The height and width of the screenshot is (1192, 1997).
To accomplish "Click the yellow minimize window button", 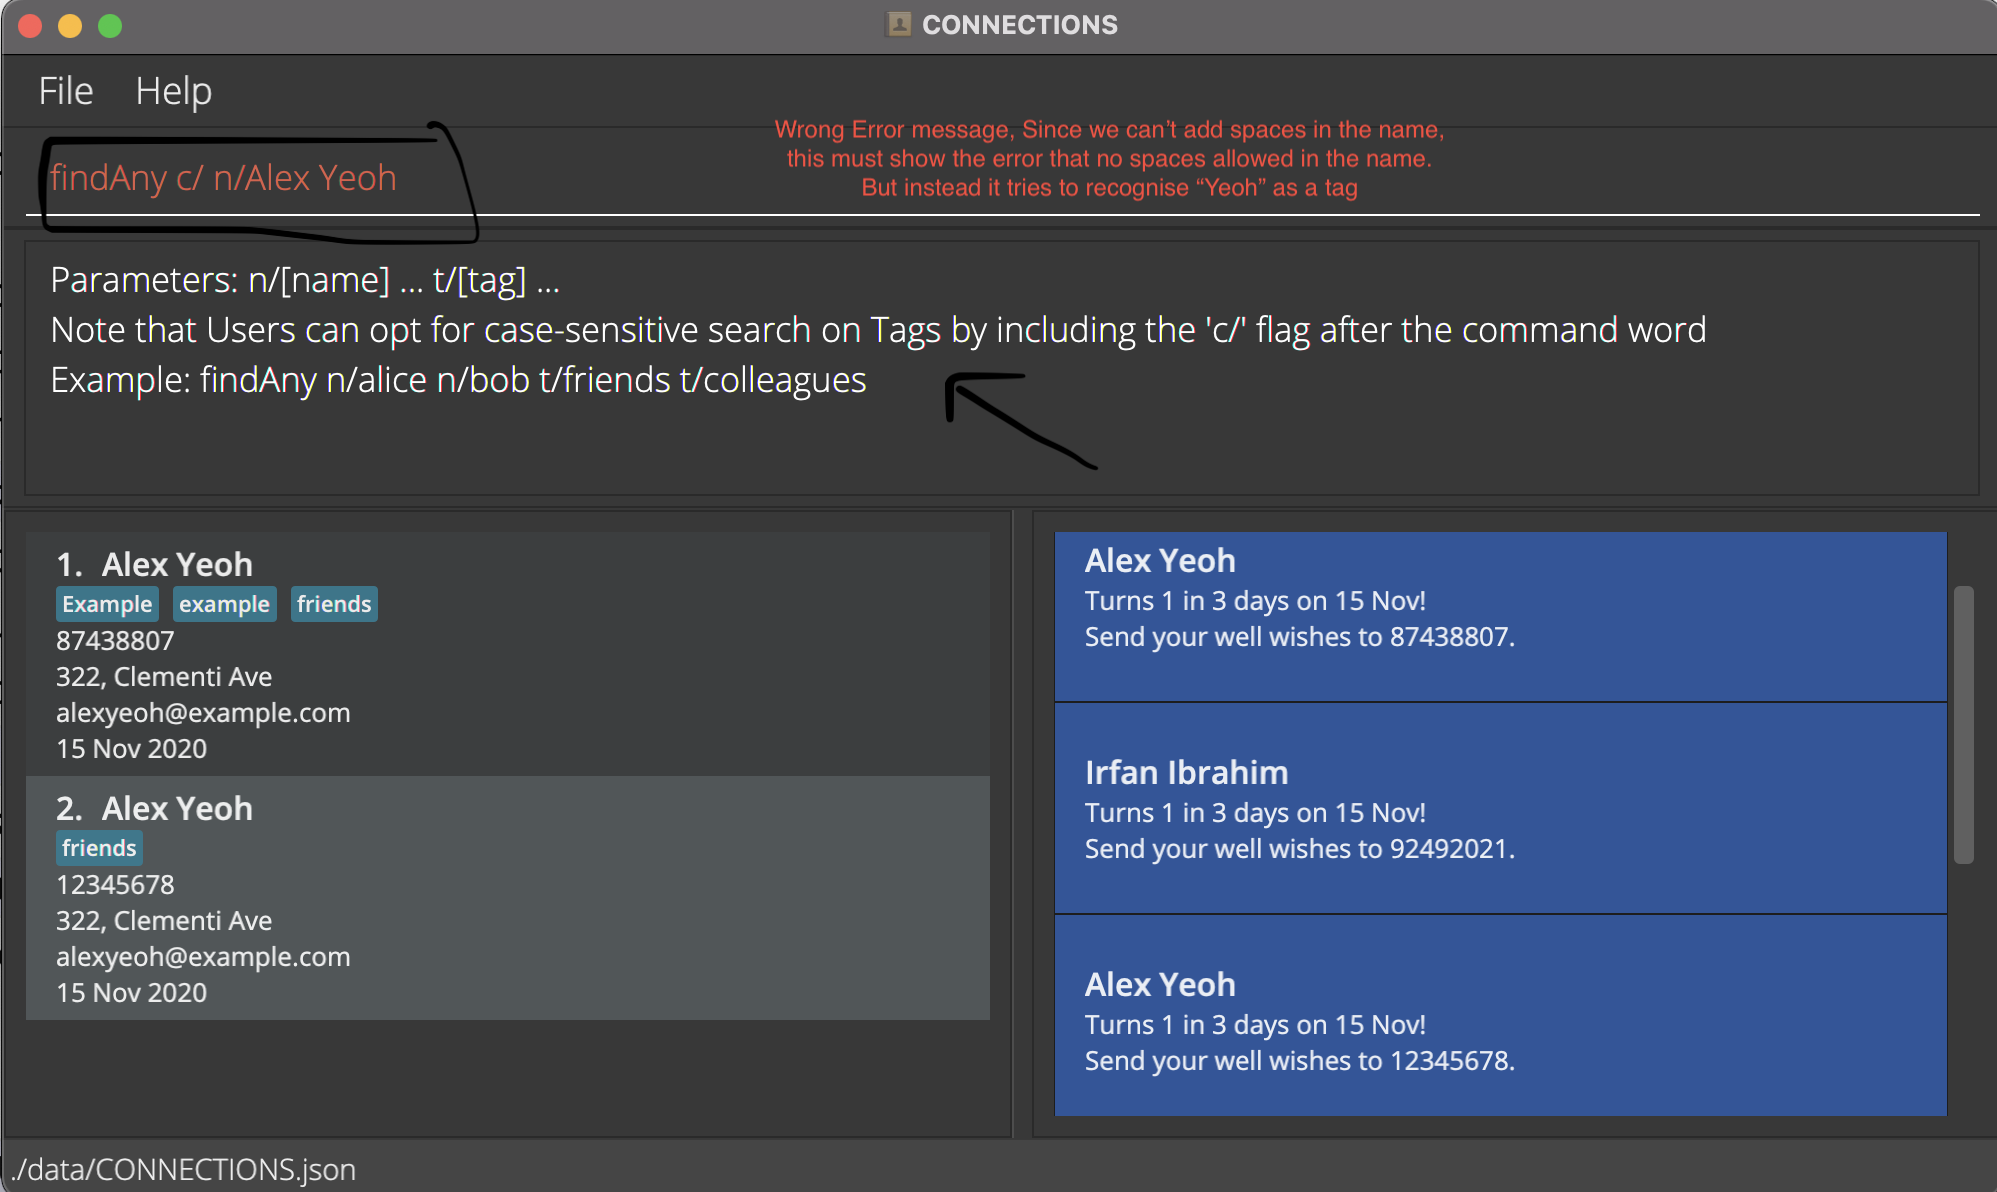I will coord(70,26).
